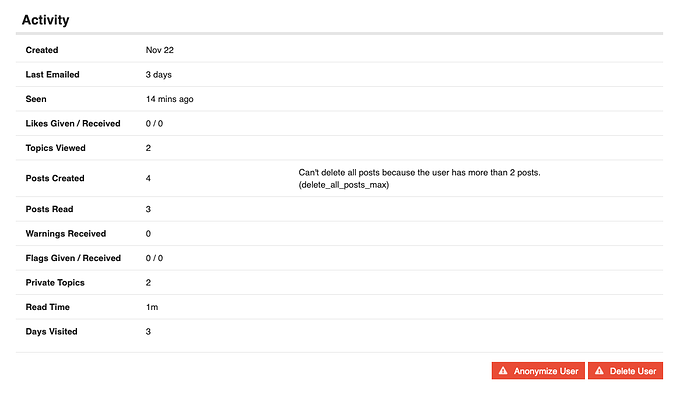Click the Posts Created count of 4
Image resolution: width=690 pixels, height=405 pixels.
coord(148,178)
